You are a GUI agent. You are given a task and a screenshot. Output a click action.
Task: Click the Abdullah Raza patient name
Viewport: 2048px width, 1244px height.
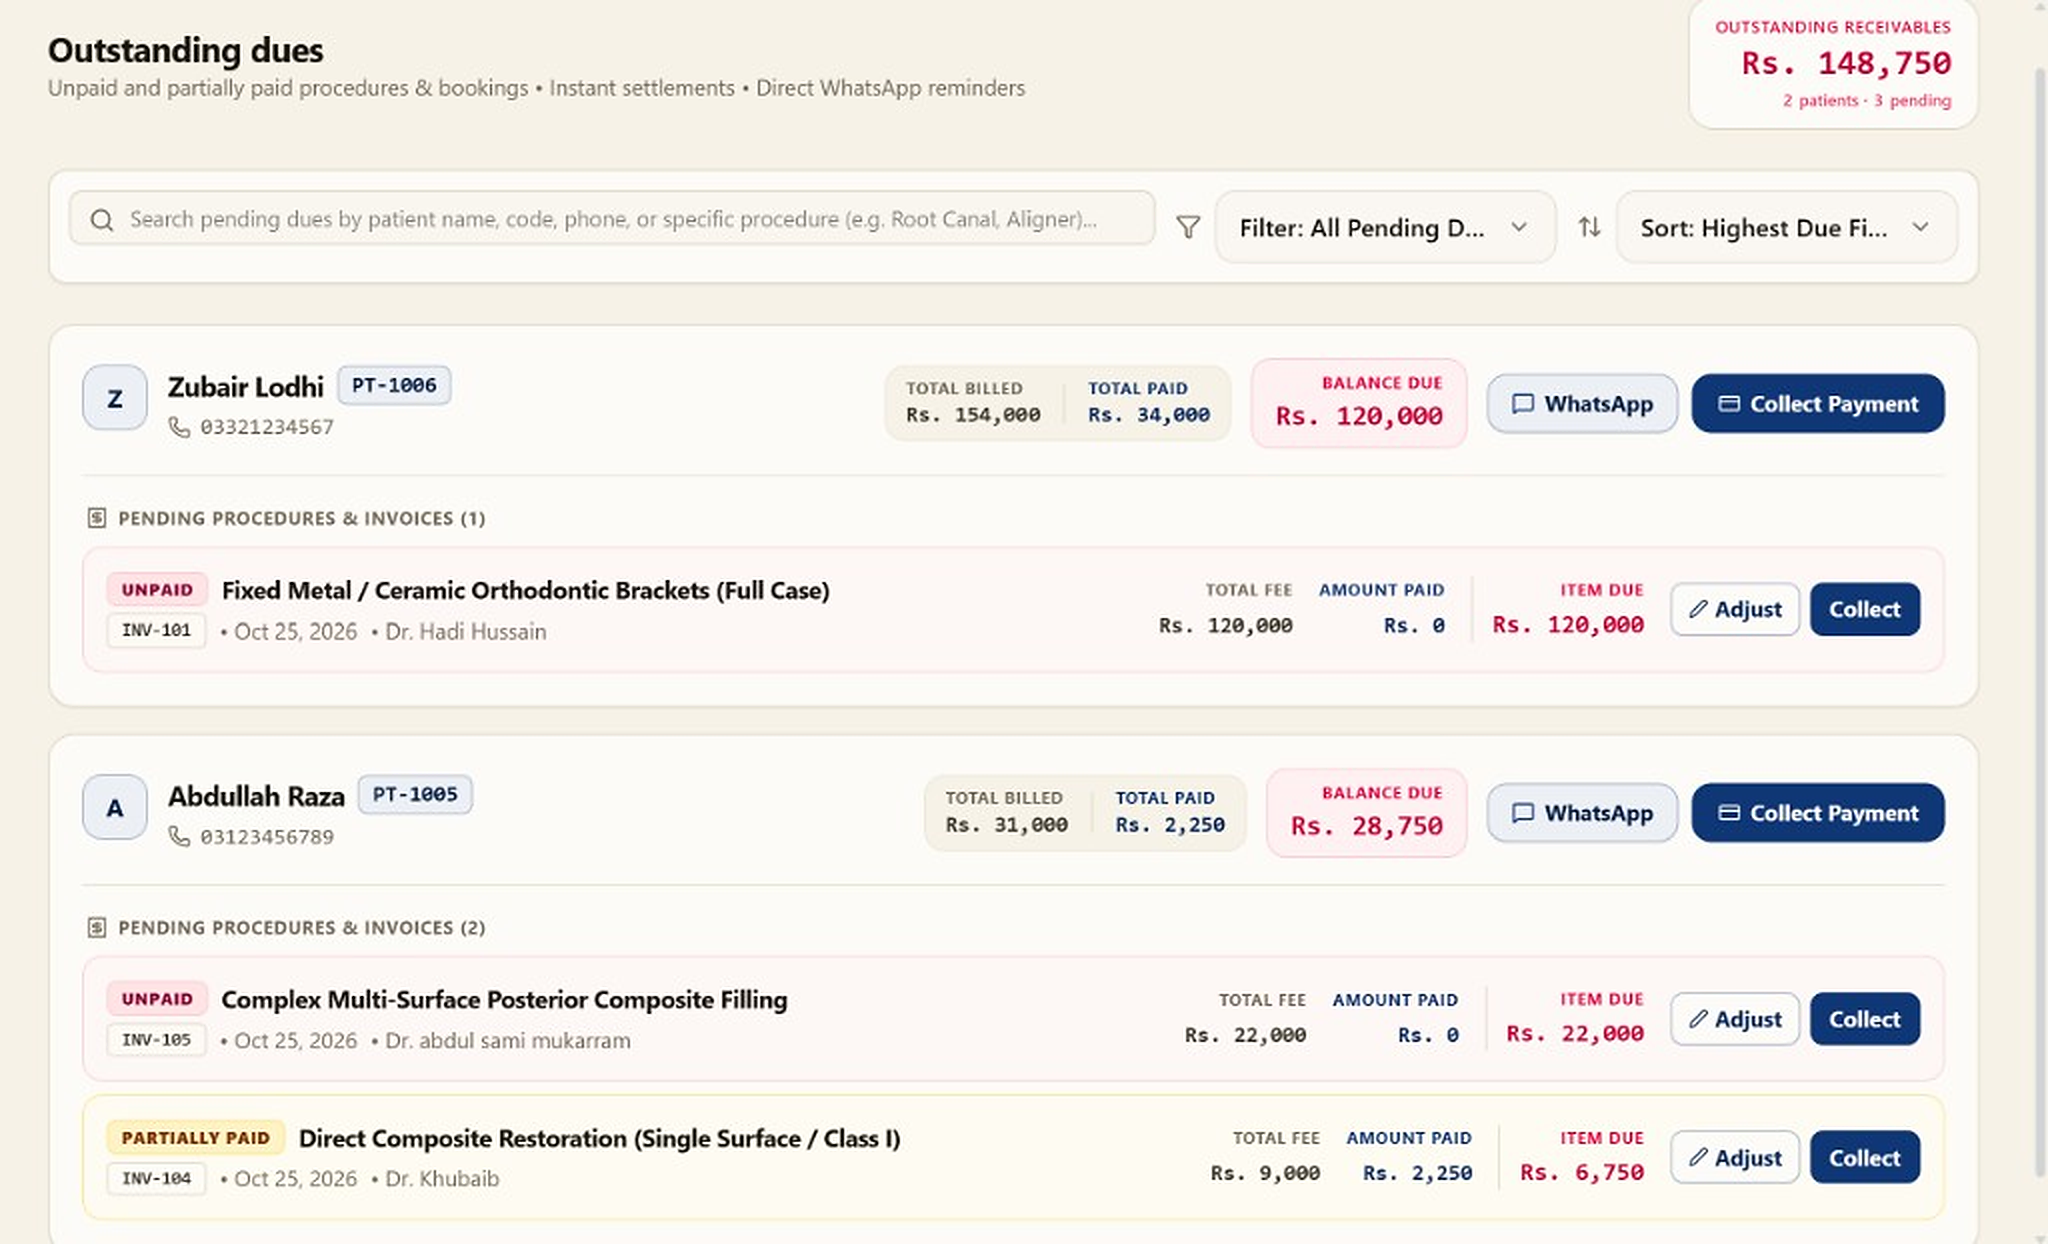point(256,796)
